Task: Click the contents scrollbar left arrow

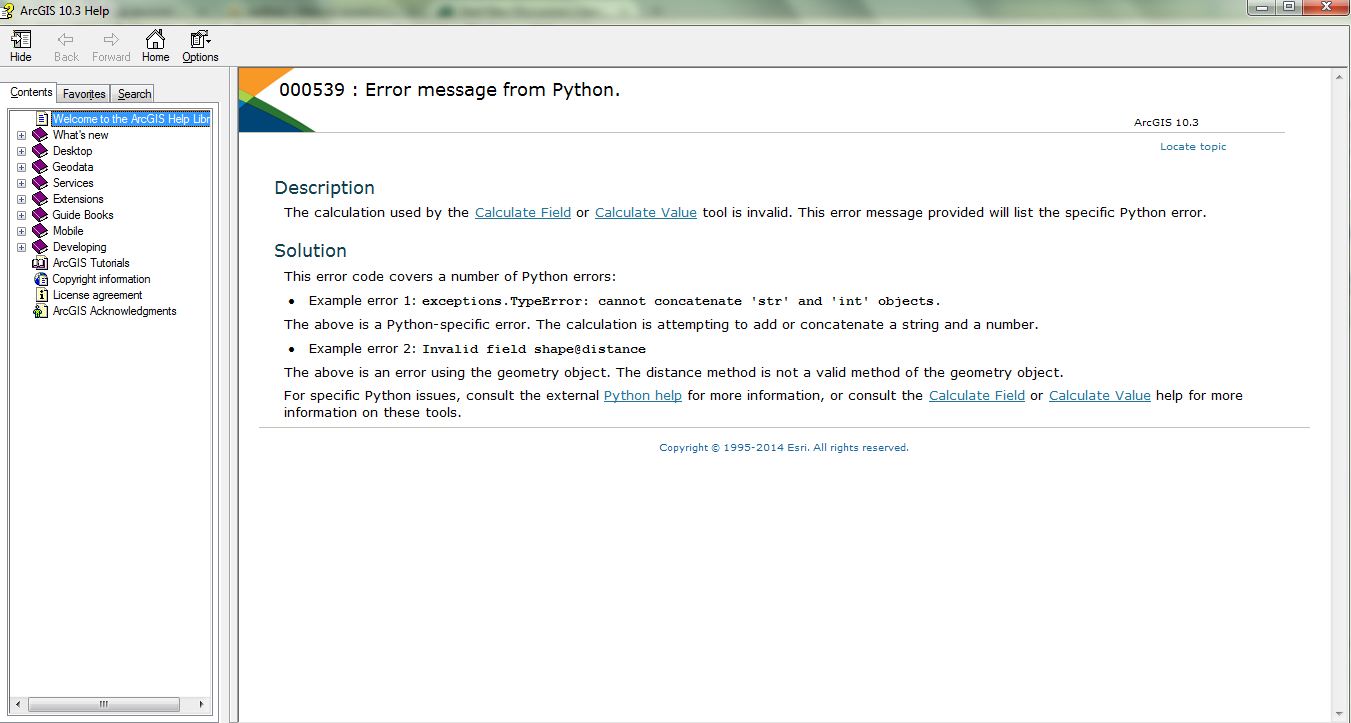Action: pos(17,704)
